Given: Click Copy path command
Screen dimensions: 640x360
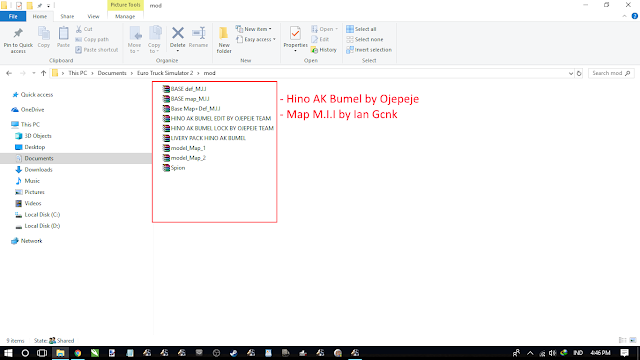Looking at the screenshot, I should click(92, 39).
